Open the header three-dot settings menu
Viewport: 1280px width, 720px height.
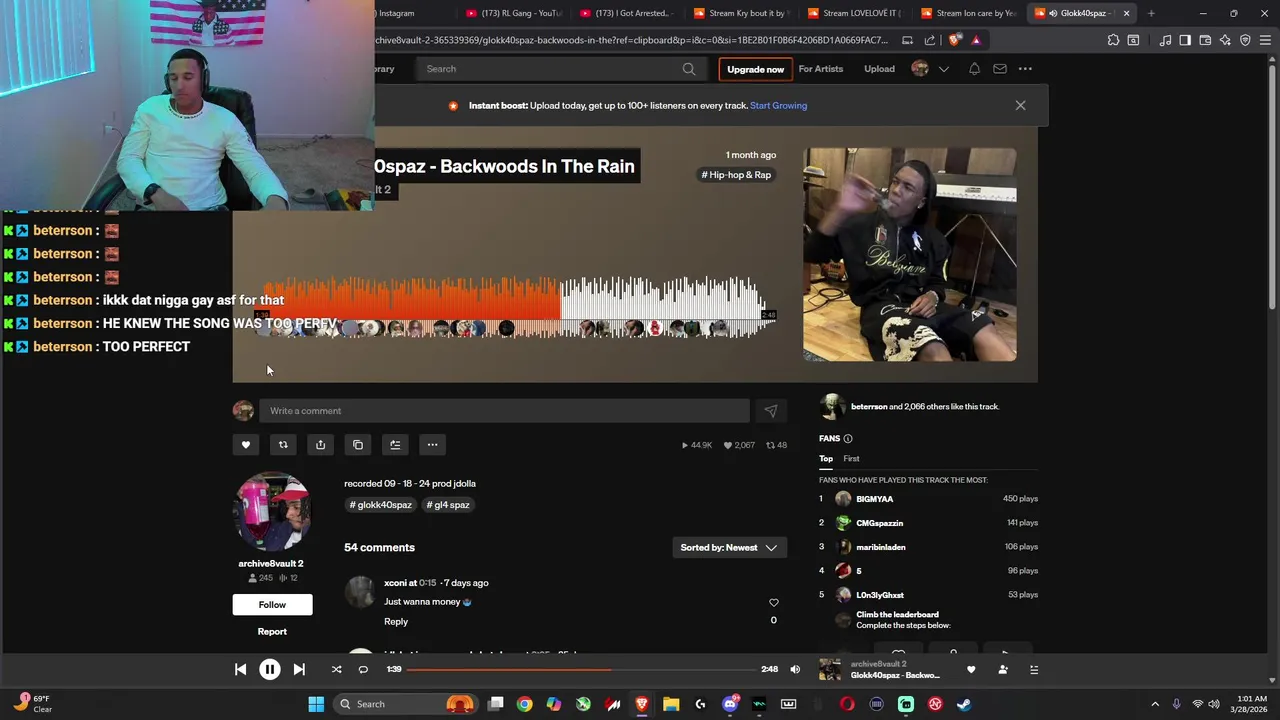click(1025, 69)
